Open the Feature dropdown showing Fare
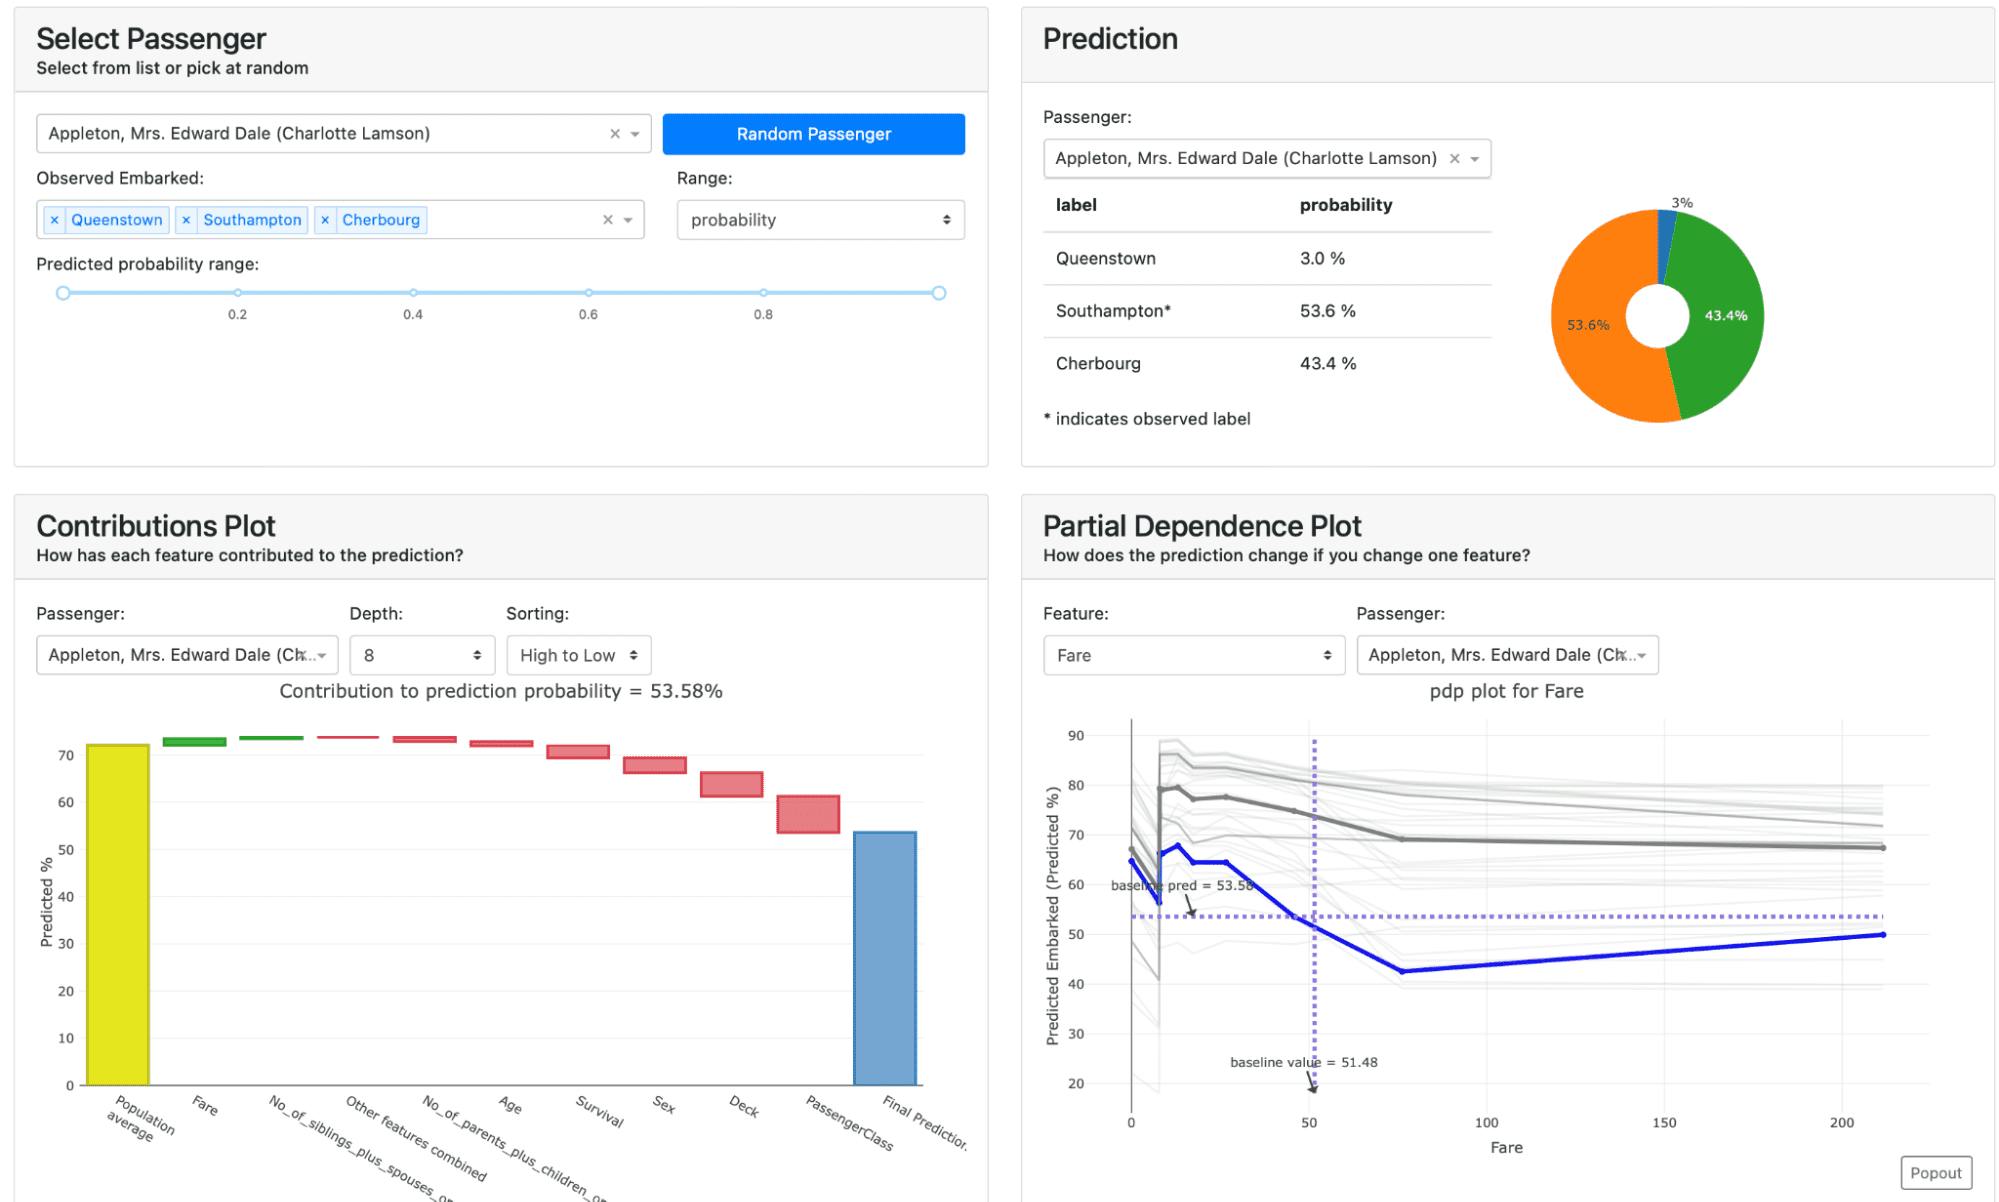 pyautogui.click(x=1193, y=655)
